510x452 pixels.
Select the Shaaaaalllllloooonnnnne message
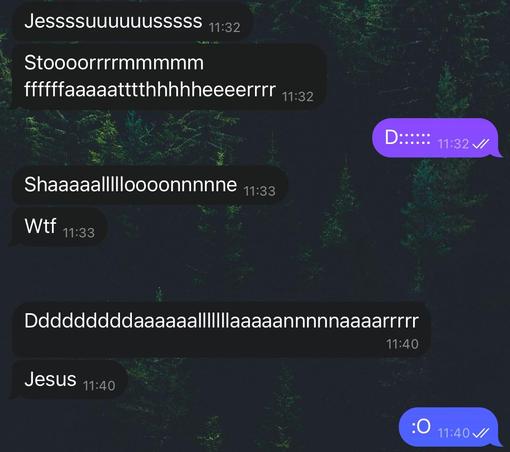point(150,185)
